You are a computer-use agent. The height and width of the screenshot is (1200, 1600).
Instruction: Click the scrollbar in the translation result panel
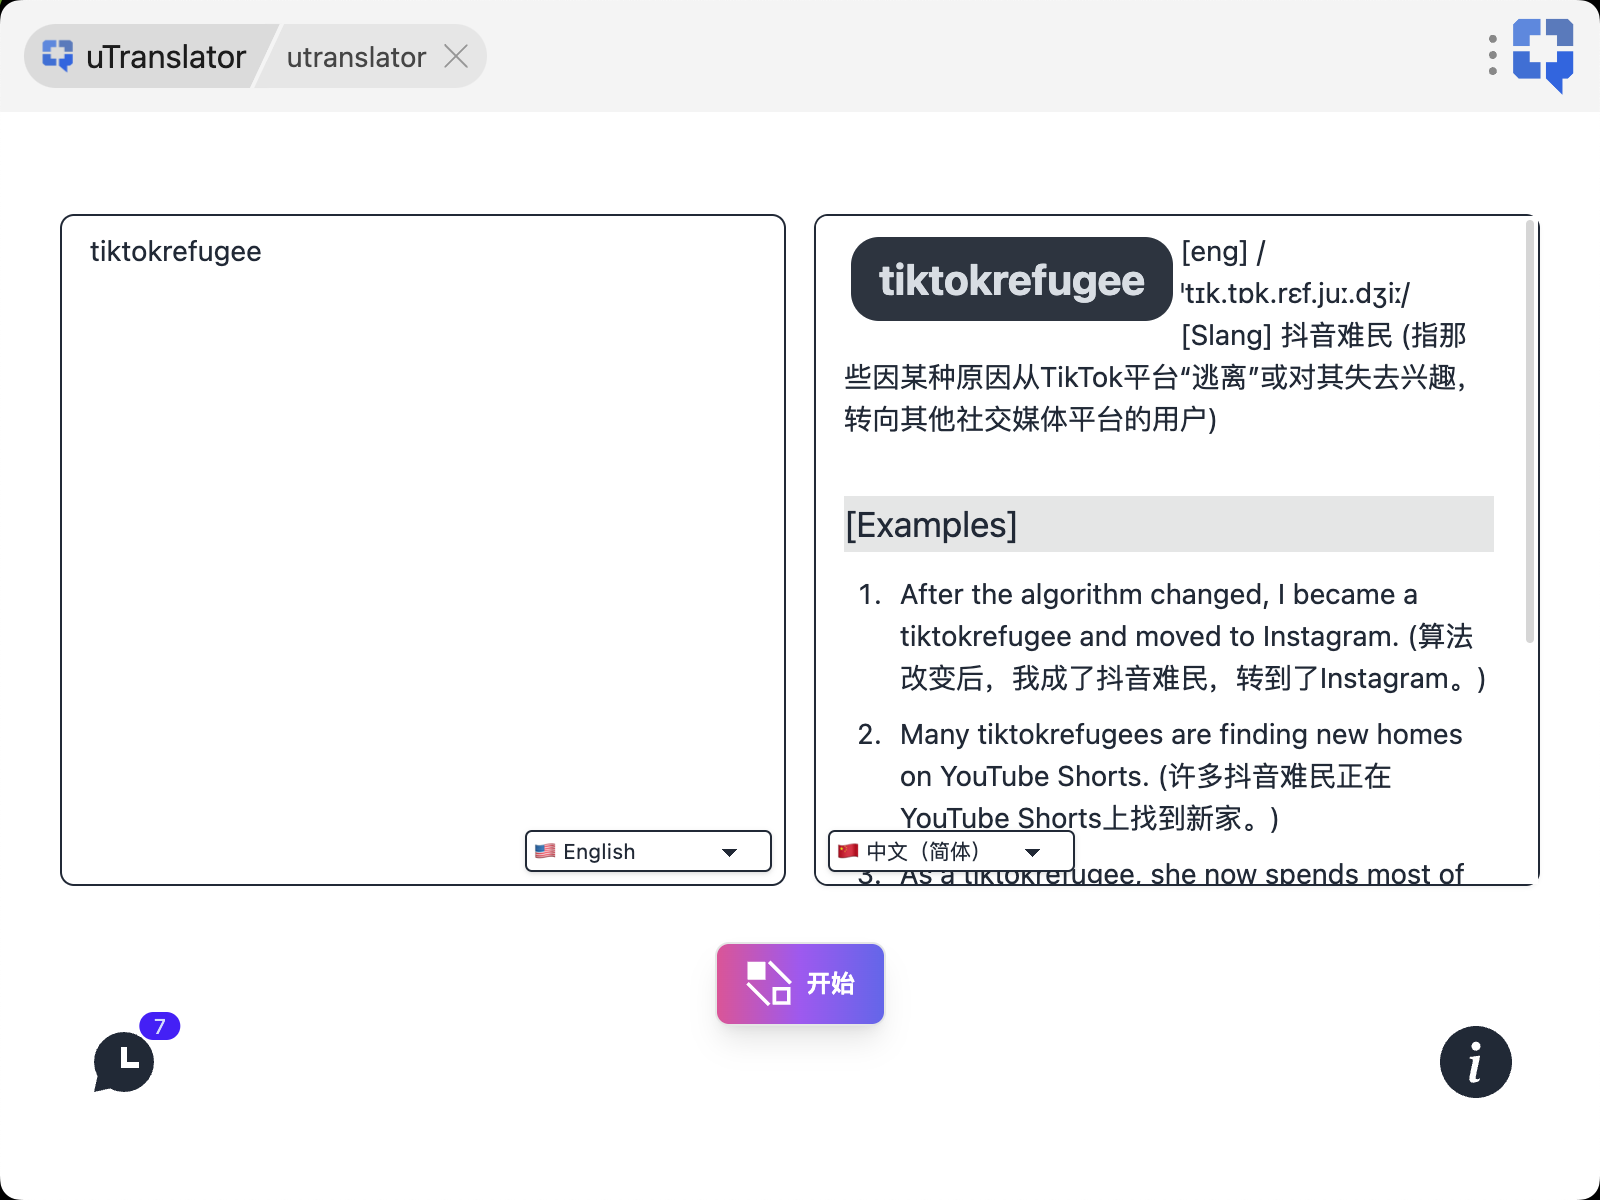[x=1529, y=430]
